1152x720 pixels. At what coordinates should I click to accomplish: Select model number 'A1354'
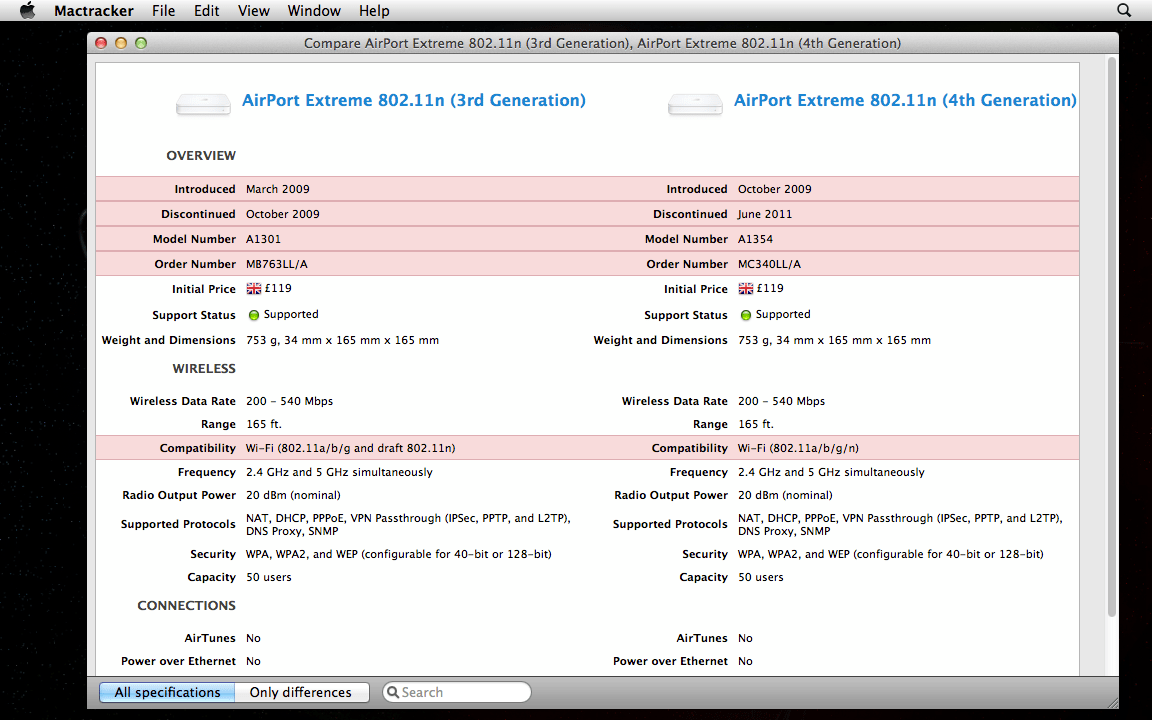[755, 239]
